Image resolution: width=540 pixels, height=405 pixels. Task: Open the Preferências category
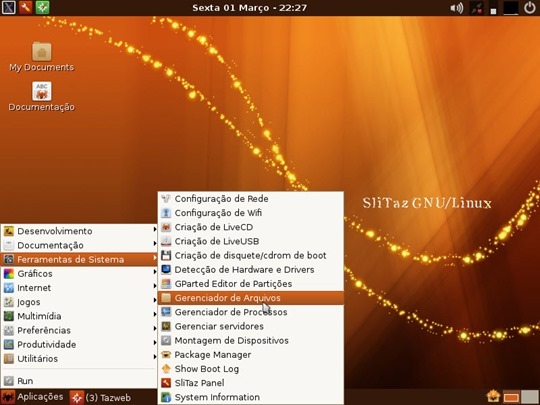(x=79, y=330)
